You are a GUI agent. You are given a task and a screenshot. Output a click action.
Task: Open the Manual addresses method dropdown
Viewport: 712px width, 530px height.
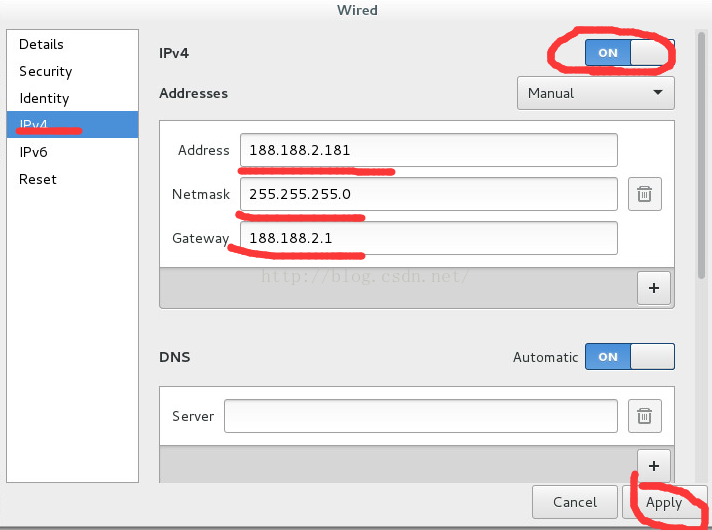(x=595, y=93)
